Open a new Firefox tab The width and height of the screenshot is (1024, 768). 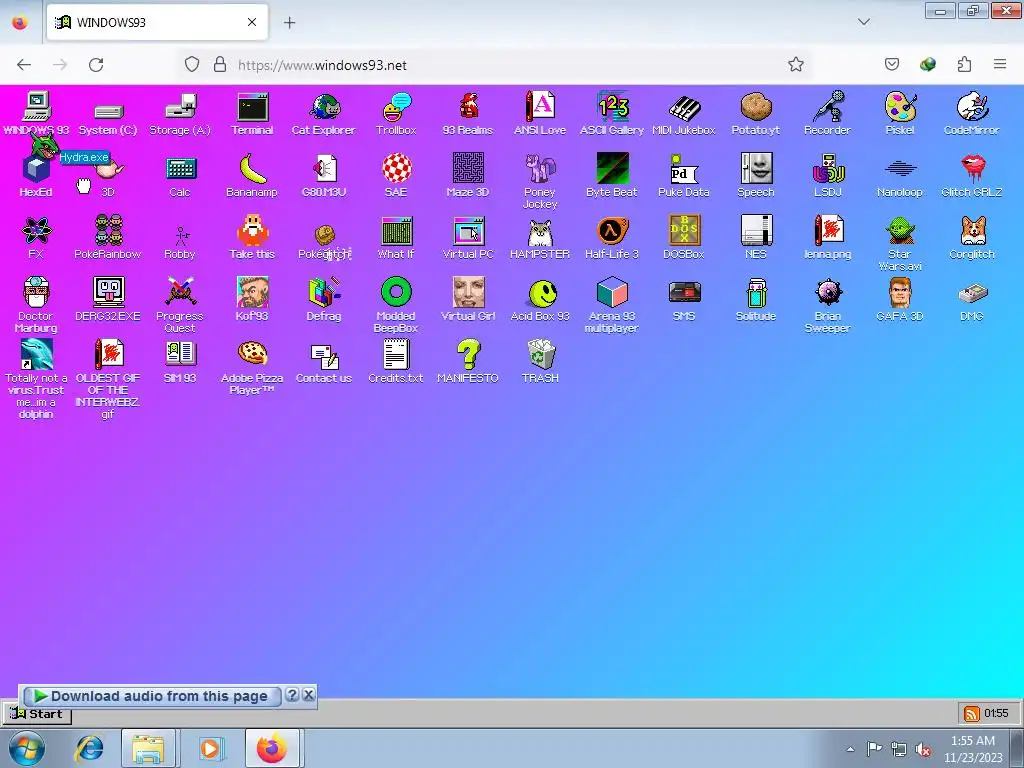(x=289, y=22)
